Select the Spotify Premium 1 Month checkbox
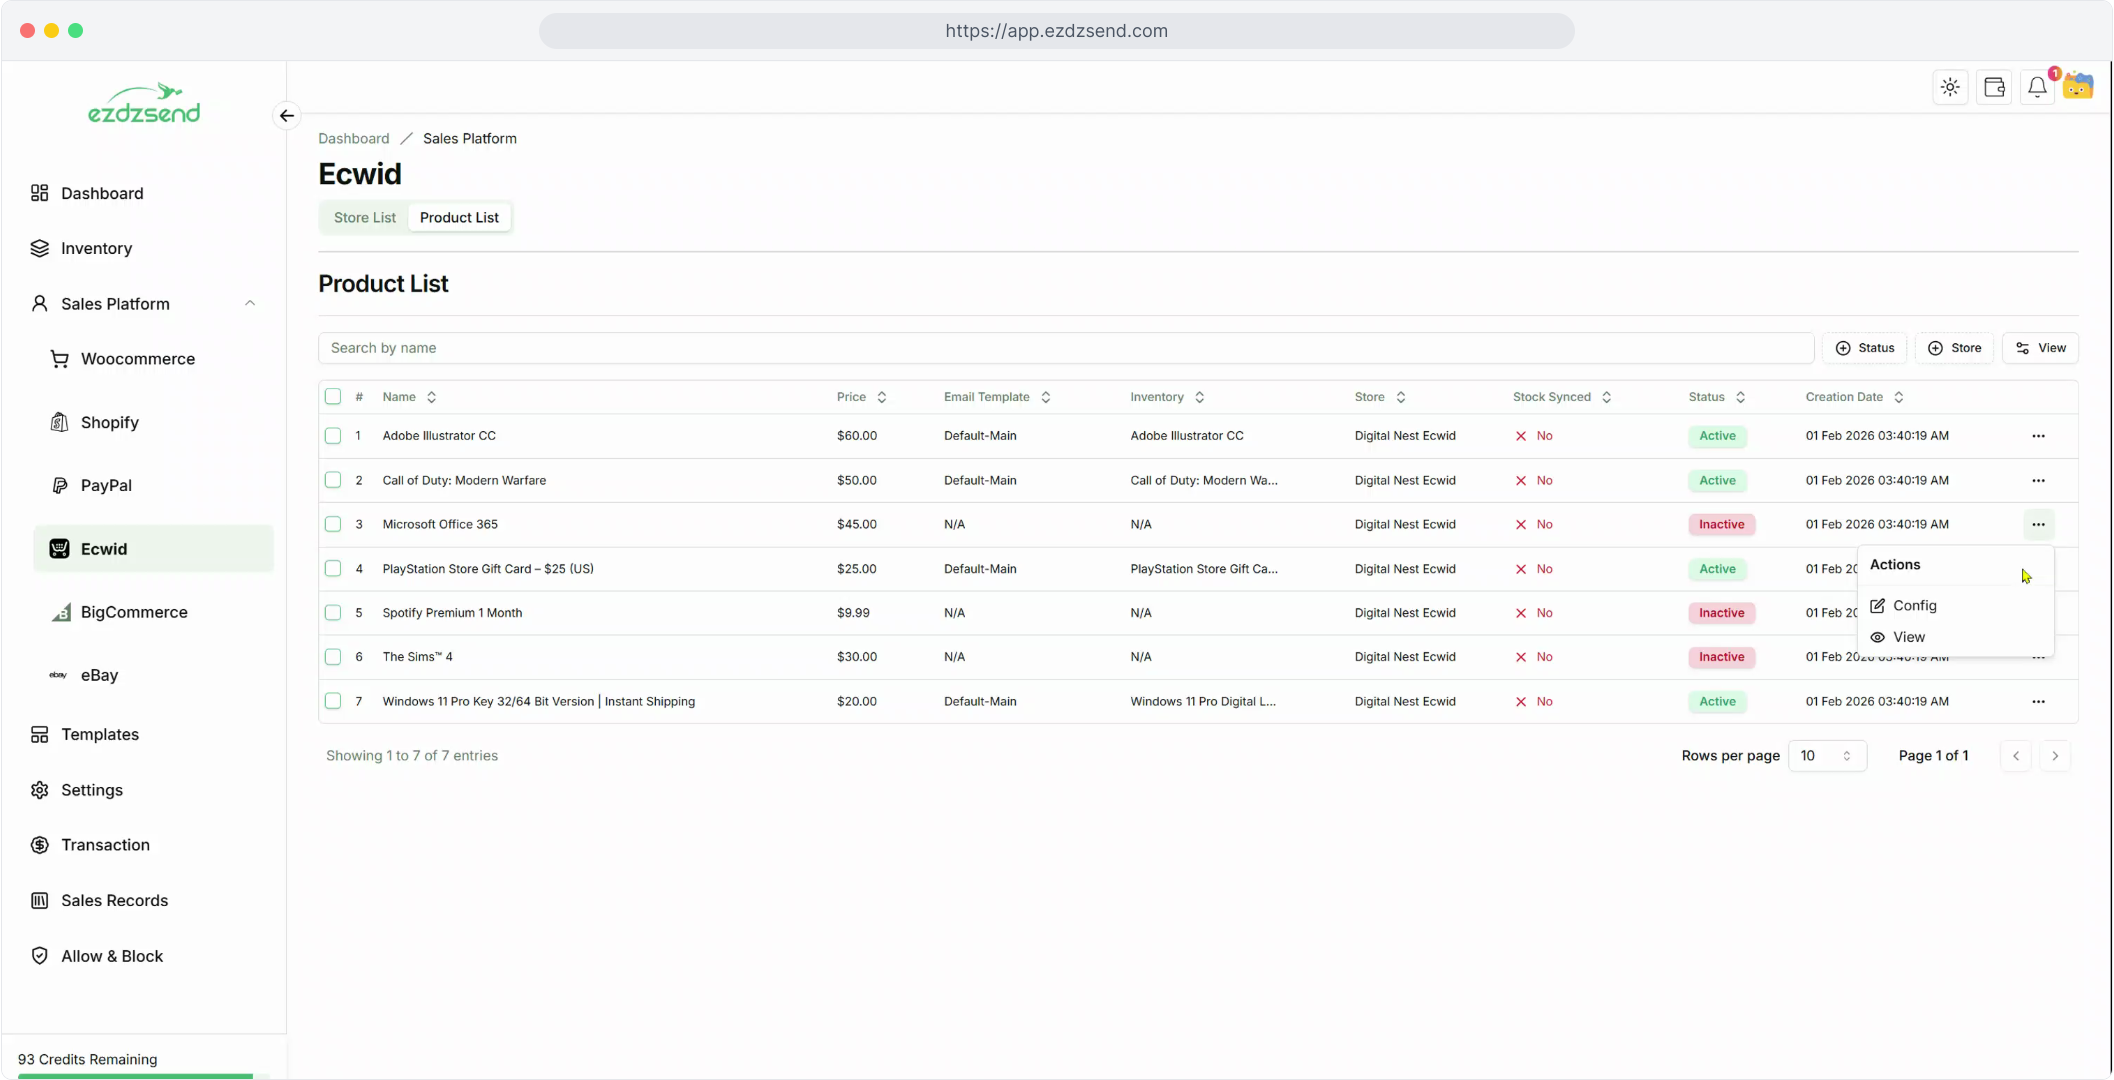This screenshot has width=2114, height=1080. pyautogui.click(x=333, y=613)
